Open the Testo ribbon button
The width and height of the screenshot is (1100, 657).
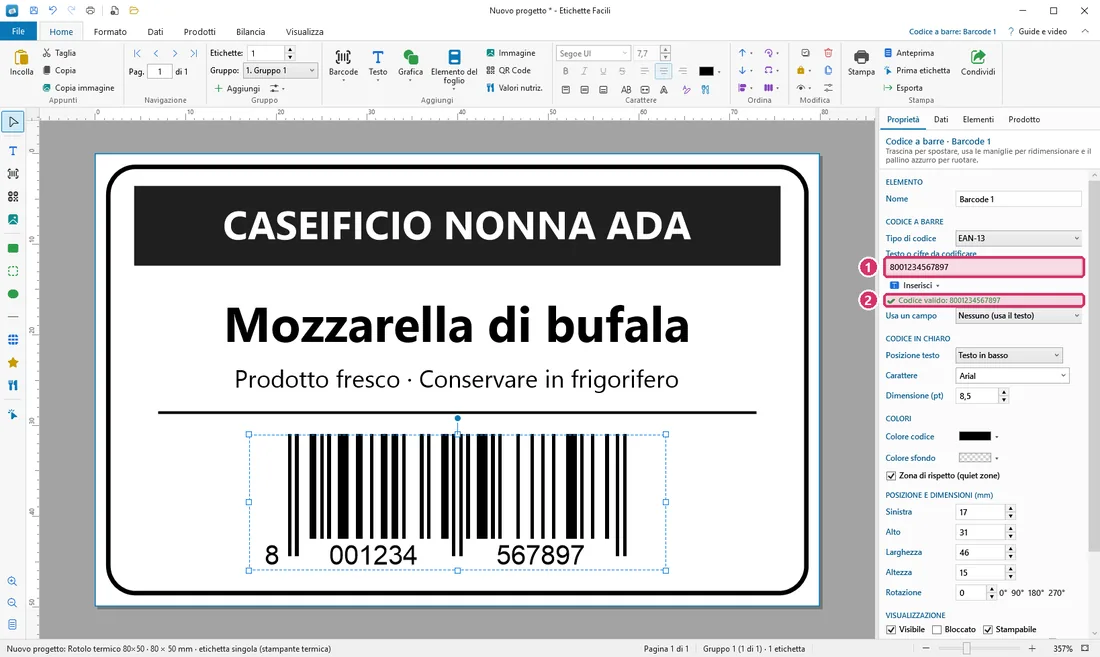[x=377, y=65]
